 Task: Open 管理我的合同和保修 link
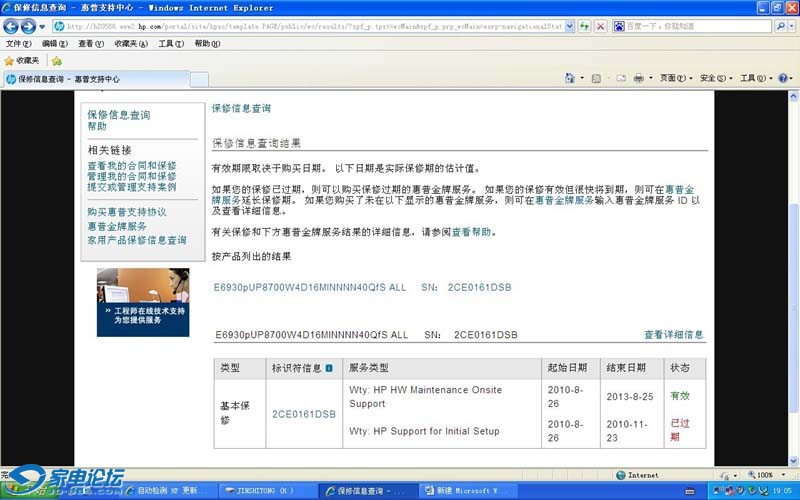[132, 177]
